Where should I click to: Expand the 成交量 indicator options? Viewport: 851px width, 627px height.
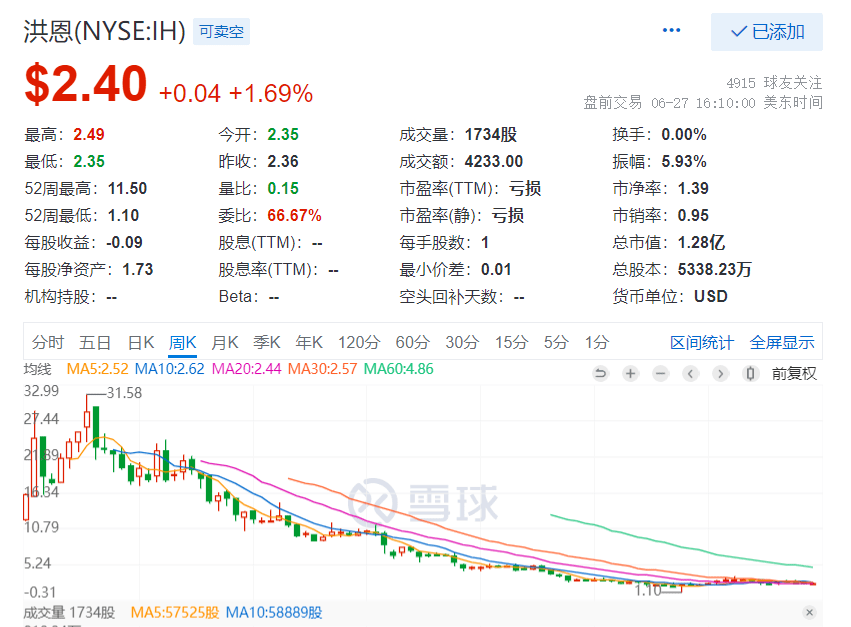pos(45,612)
